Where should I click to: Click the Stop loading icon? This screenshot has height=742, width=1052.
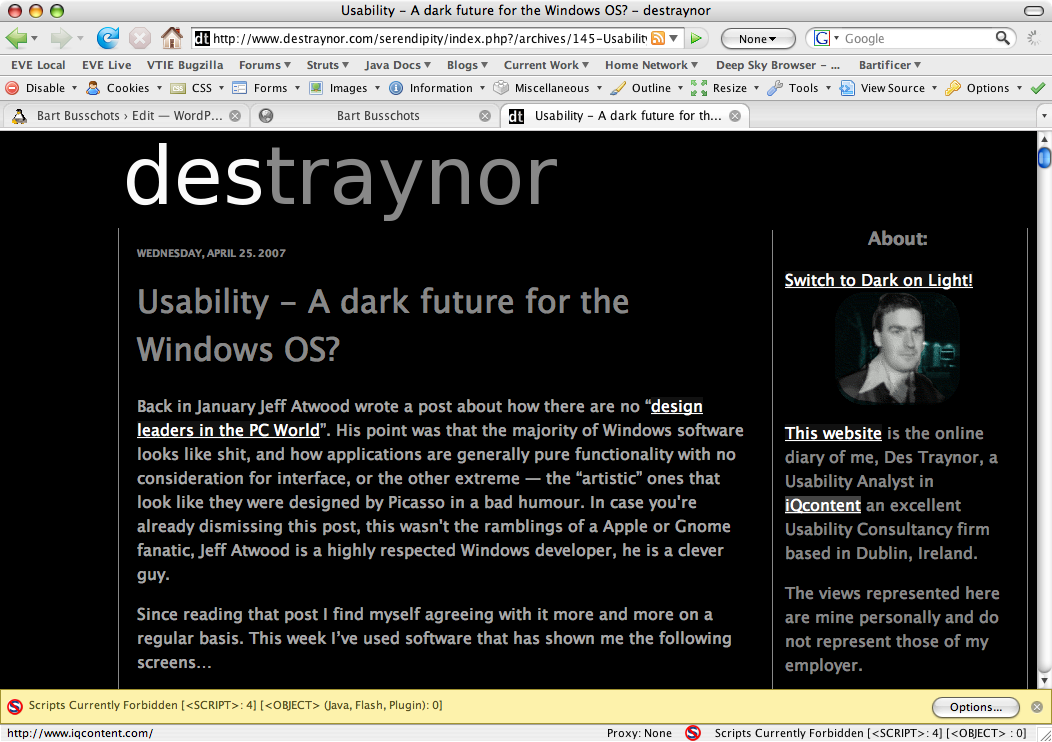[x=140, y=38]
